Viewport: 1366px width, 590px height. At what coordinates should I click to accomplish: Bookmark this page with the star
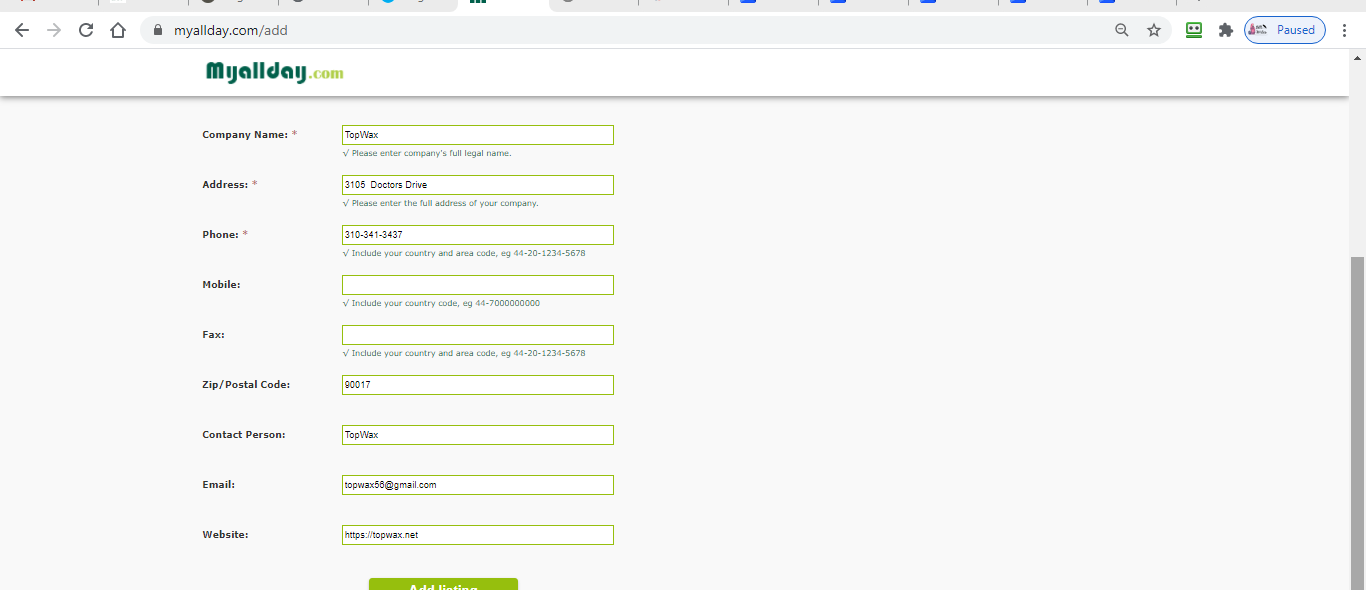coord(1154,30)
